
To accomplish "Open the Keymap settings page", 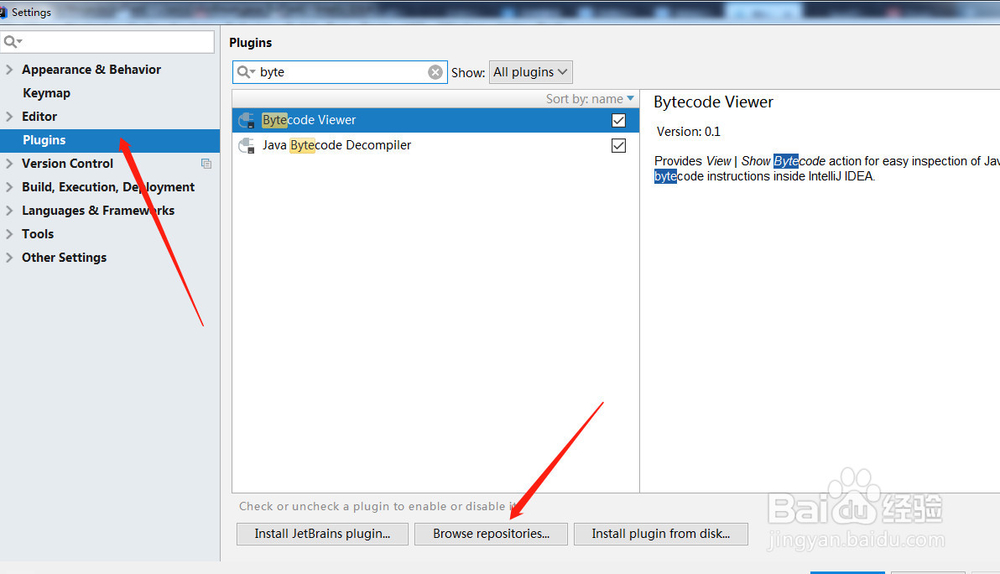I will [x=47, y=93].
